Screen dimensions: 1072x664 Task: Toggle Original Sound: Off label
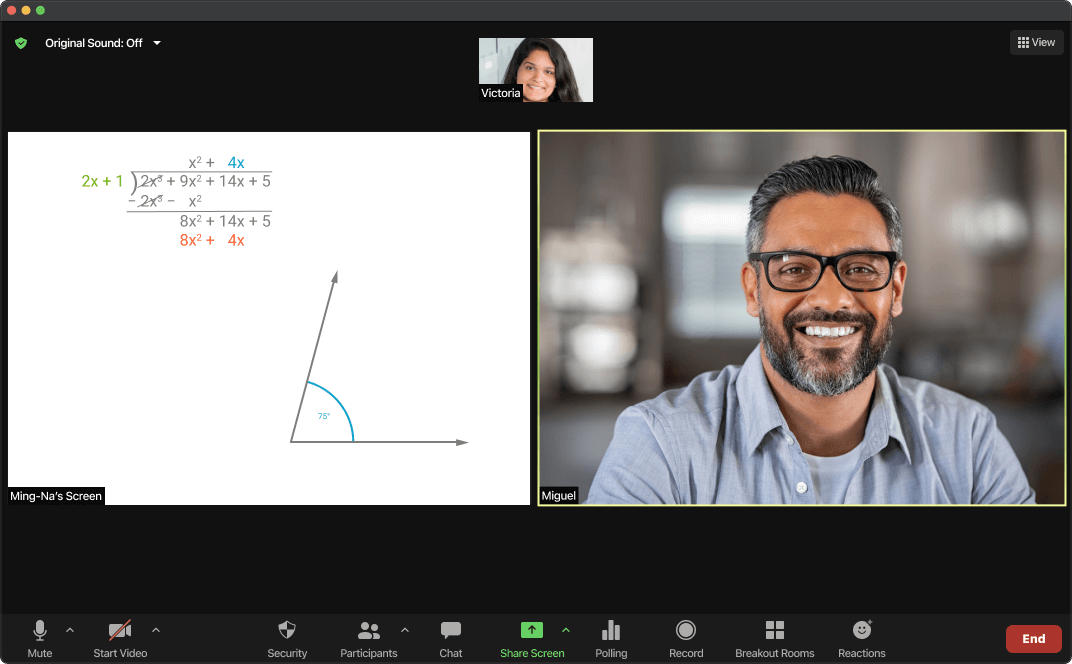(x=94, y=43)
